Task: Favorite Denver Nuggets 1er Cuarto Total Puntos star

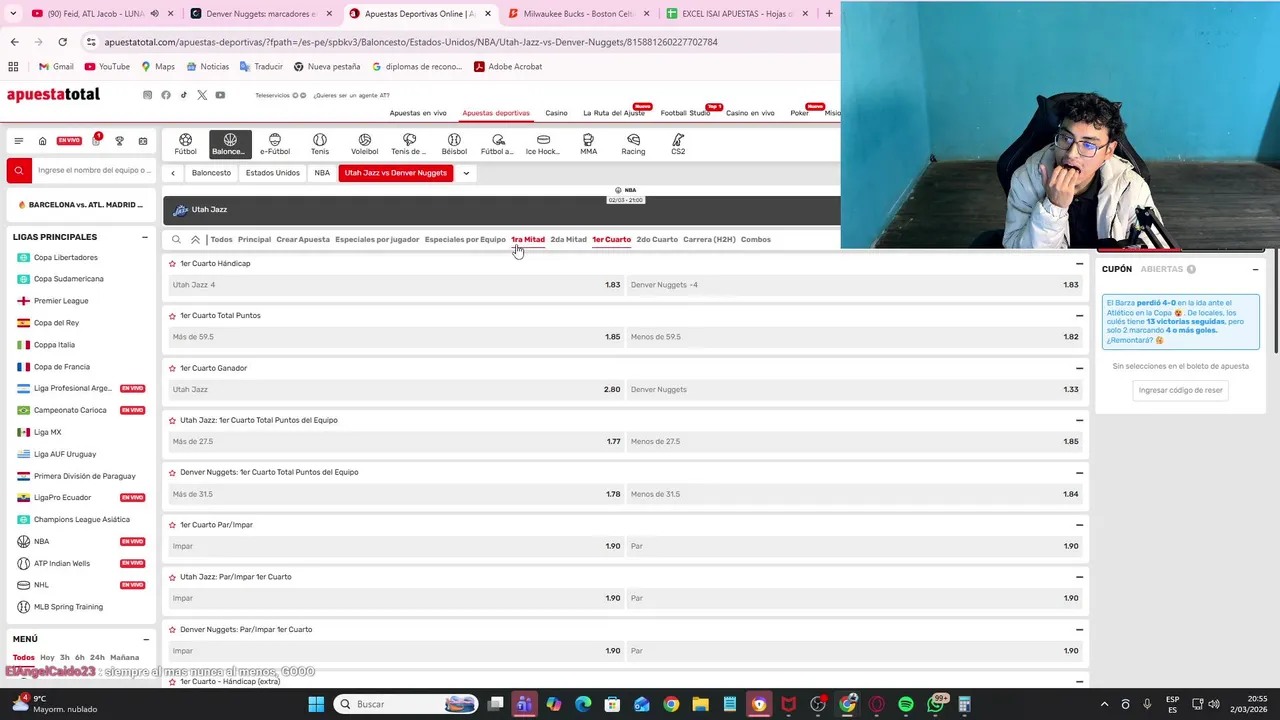Action: tap(172, 472)
